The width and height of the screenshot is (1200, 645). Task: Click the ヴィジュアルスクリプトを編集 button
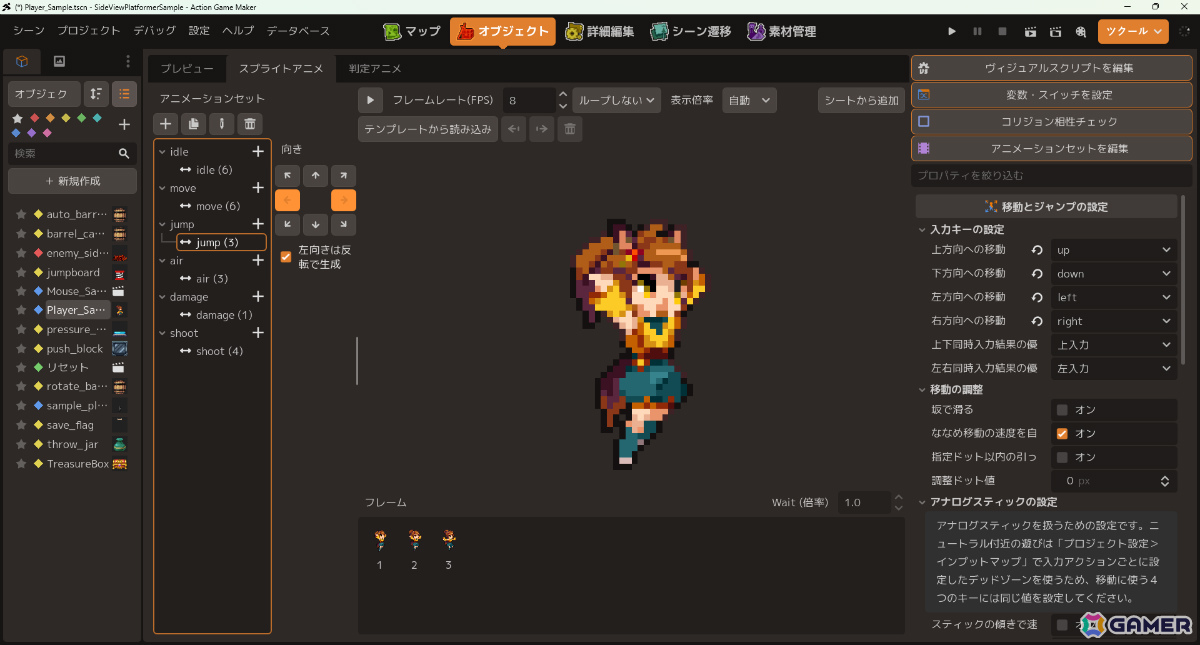pyautogui.click(x=1052, y=68)
